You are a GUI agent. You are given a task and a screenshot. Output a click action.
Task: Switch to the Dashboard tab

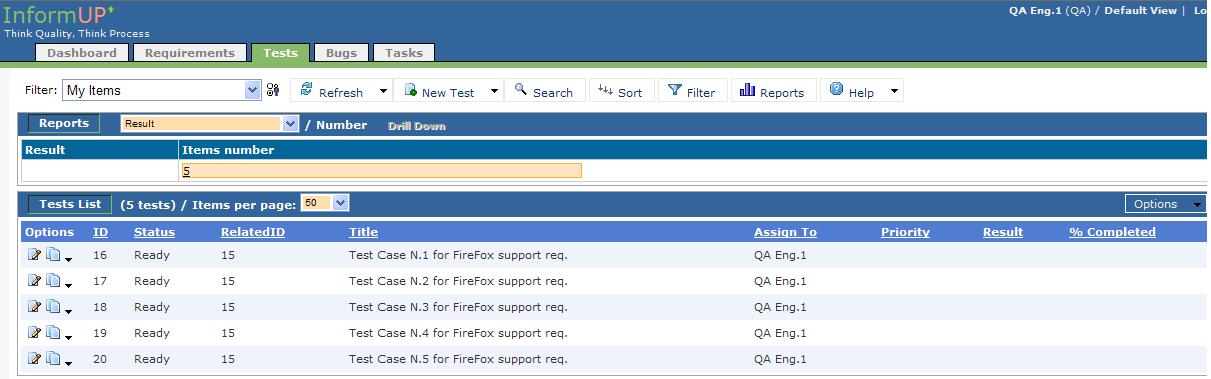(x=82, y=53)
